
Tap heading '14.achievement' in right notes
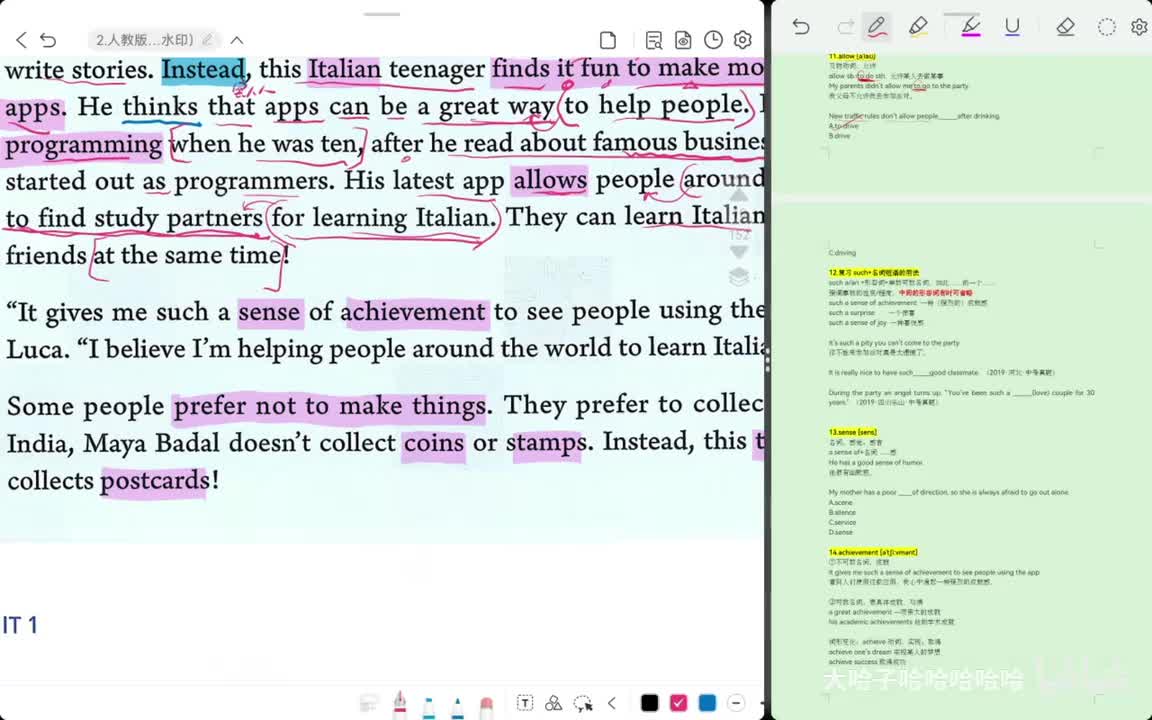click(x=873, y=552)
